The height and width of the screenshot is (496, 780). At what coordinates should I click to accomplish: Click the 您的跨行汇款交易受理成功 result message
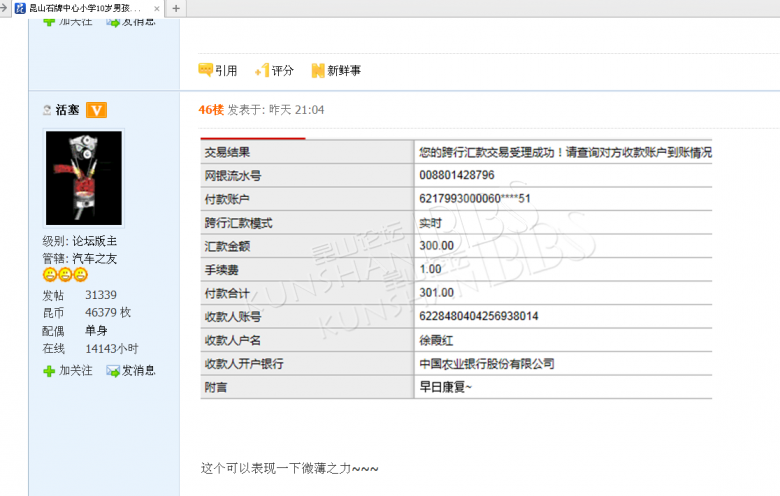[566, 152]
